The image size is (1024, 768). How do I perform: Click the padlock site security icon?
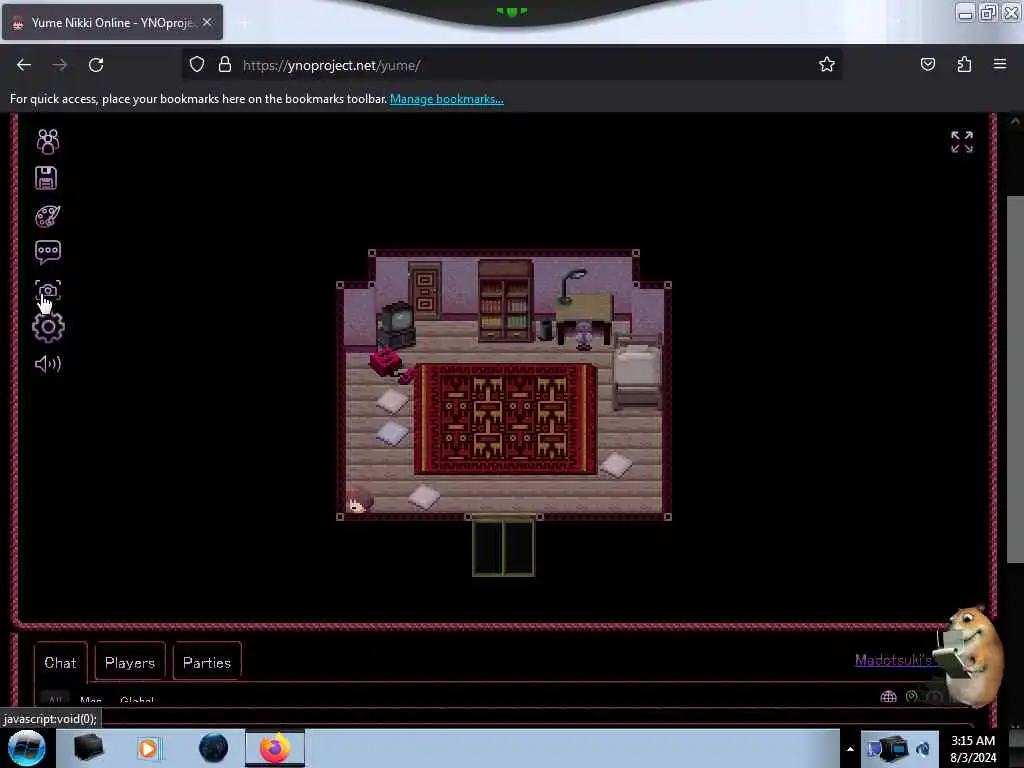(225, 65)
